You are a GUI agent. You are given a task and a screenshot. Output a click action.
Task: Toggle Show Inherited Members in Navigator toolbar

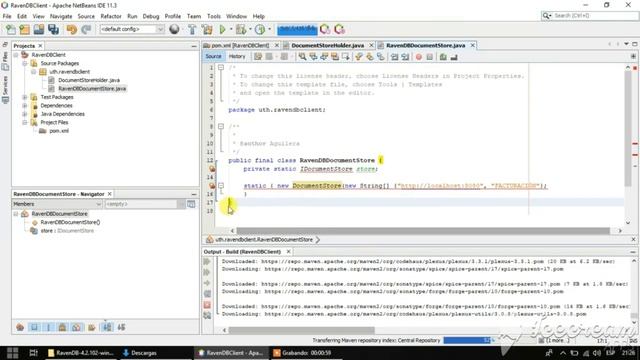coord(20,327)
